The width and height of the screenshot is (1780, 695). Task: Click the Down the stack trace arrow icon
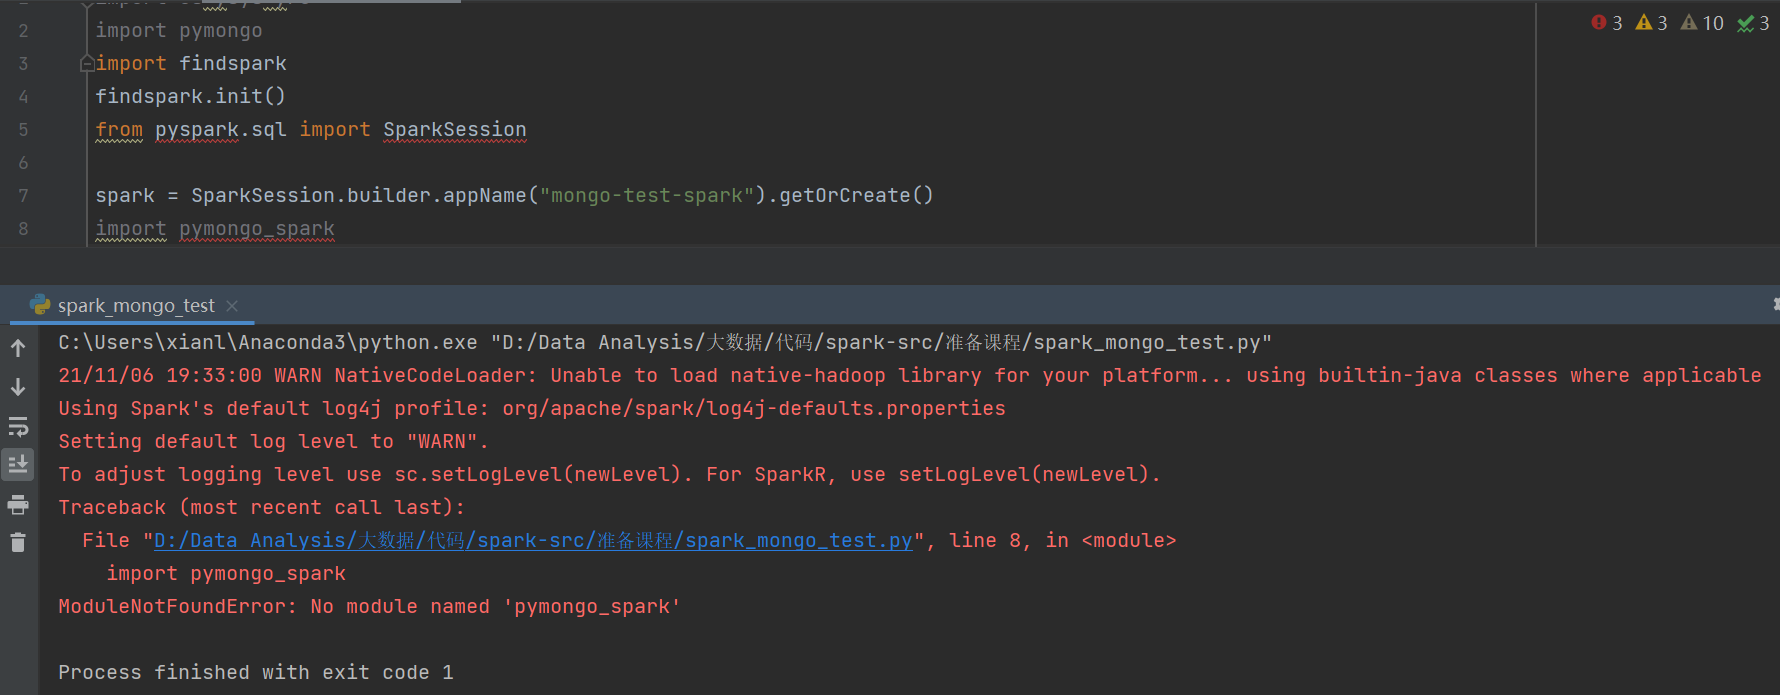point(18,387)
